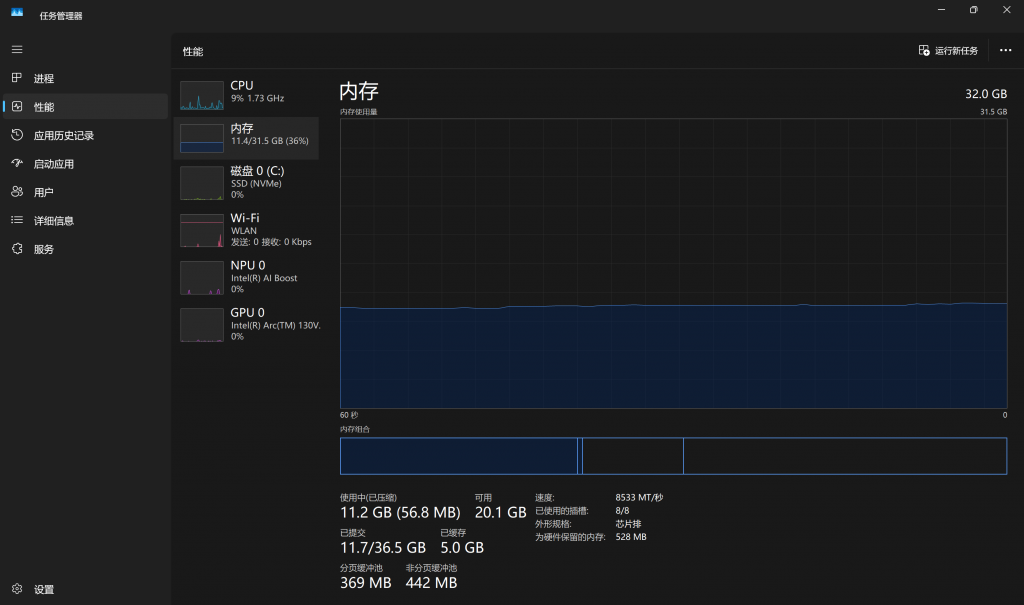This screenshot has width=1024, height=605.
Task: Open 详细信息 details list icon
Action: 17,221
